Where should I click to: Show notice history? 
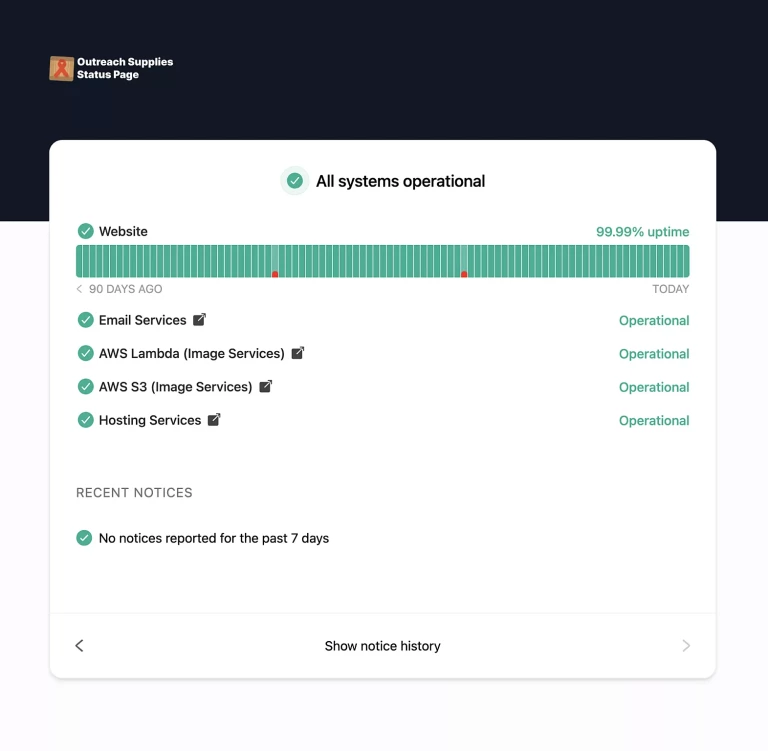point(382,646)
